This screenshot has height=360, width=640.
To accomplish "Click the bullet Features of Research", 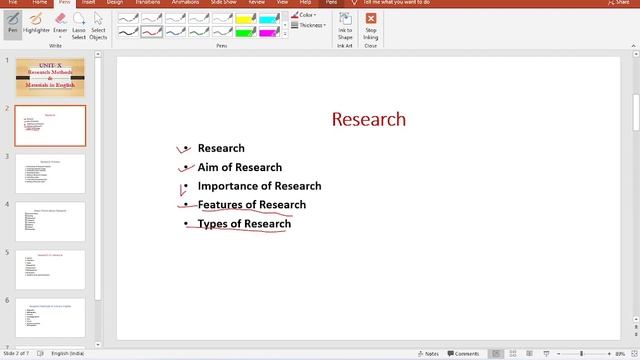I will coord(251,205).
